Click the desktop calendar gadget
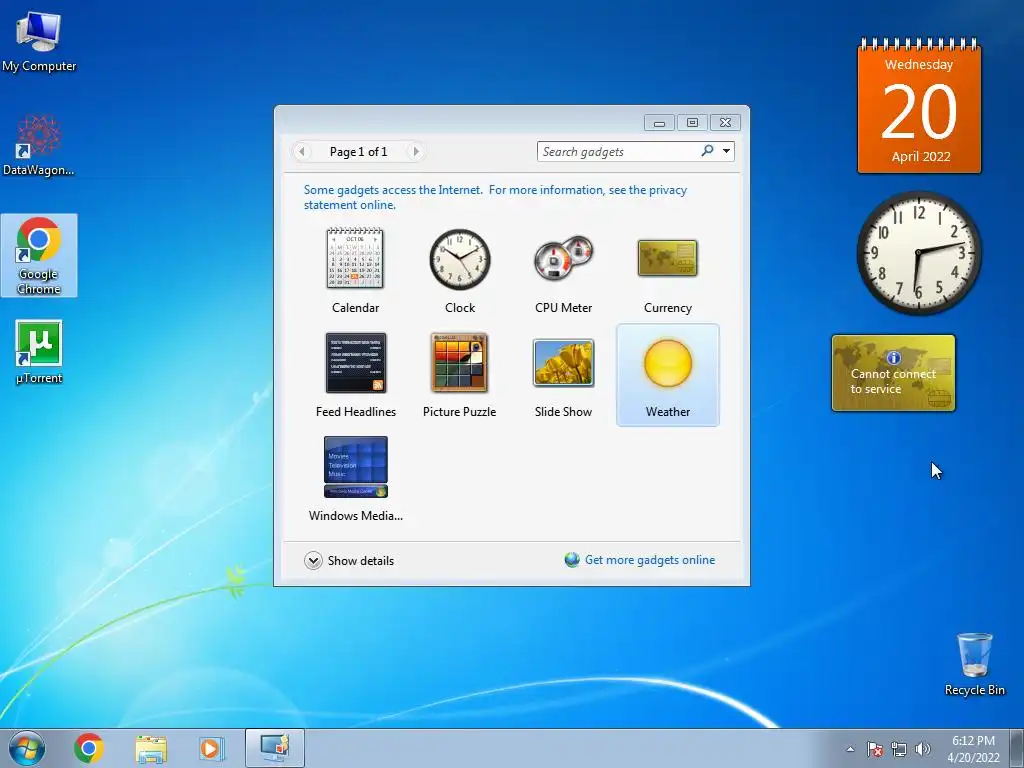The image size is (1024, 768). pyautogui.click(x=919, y=106)
